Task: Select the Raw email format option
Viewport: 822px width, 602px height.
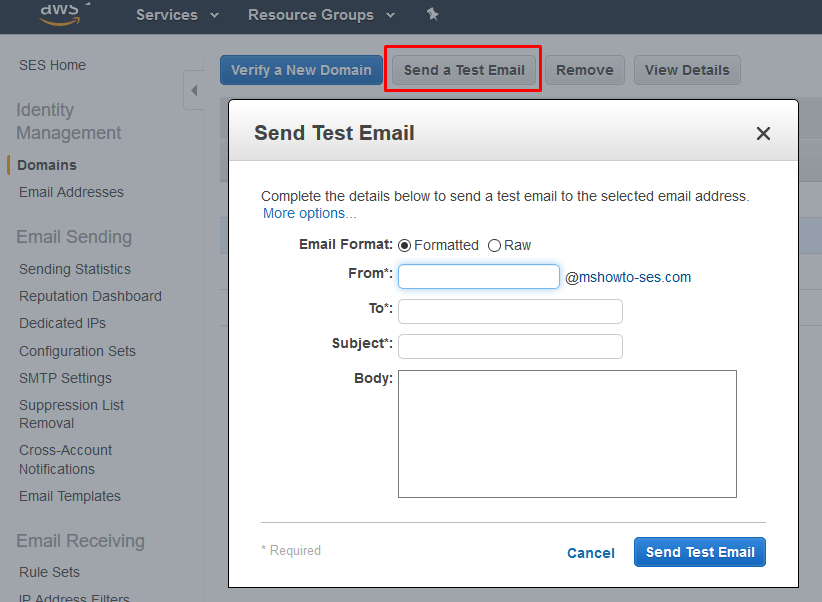Action: (x=494, y=245)
